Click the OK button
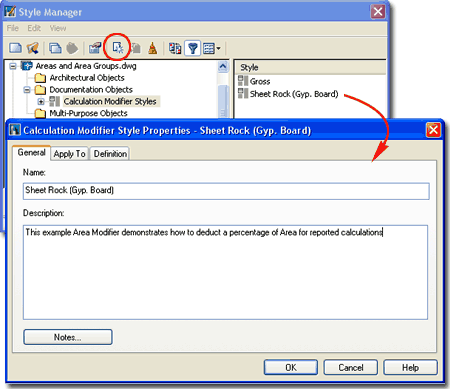 [x=291, y=367]
